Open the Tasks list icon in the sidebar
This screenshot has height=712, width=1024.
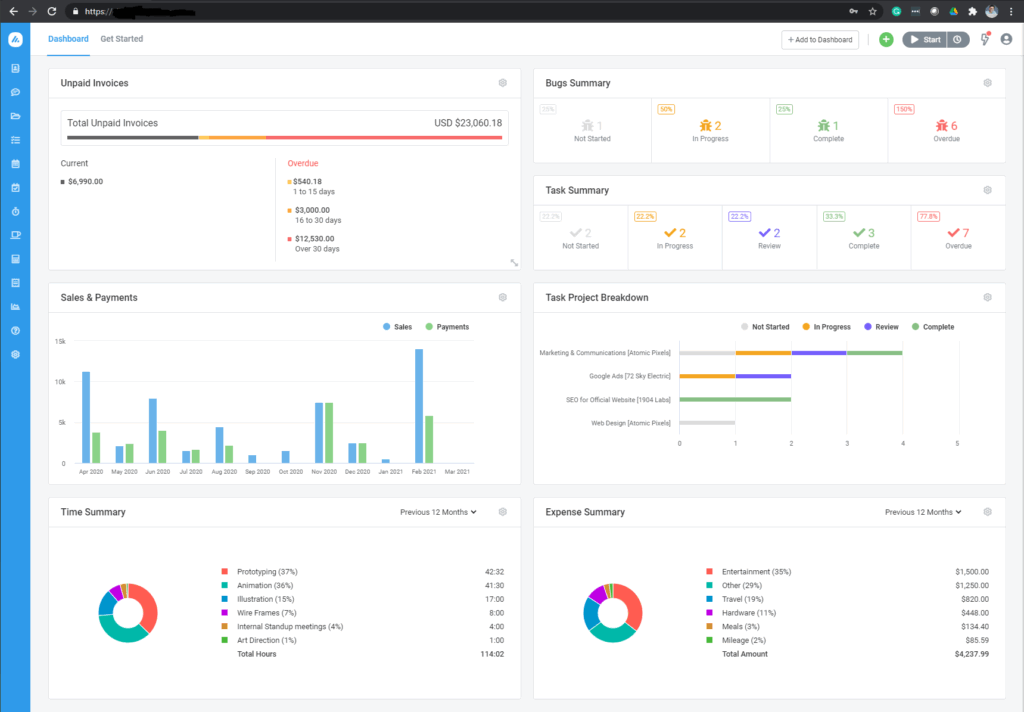point(15,140)
